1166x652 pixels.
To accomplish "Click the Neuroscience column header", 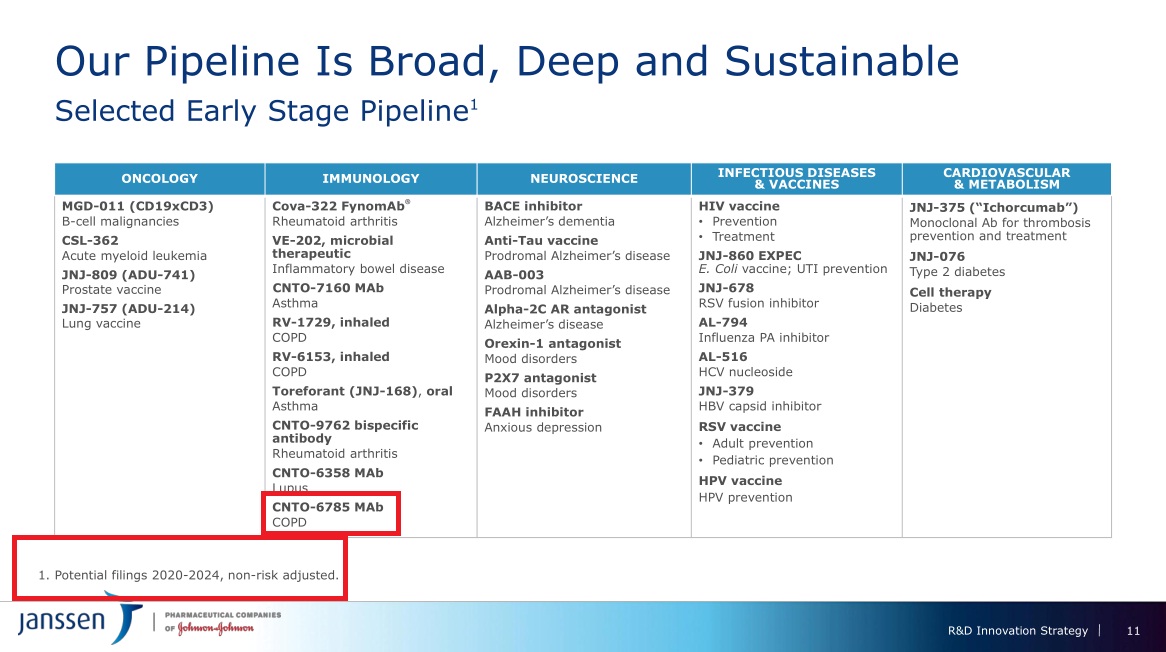I will [584, 179].
